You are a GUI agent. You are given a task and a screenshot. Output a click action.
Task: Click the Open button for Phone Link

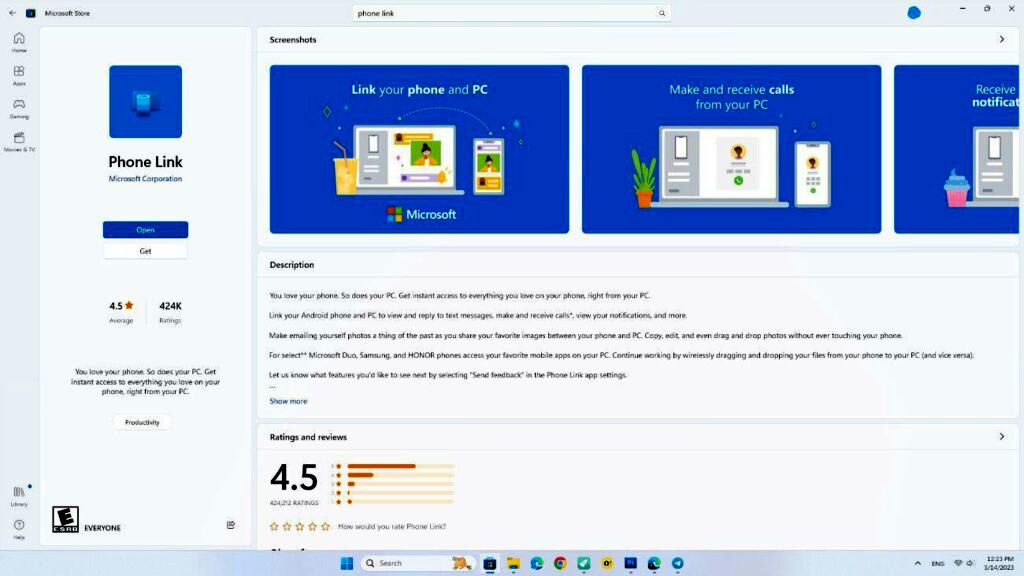click(145, 230)
